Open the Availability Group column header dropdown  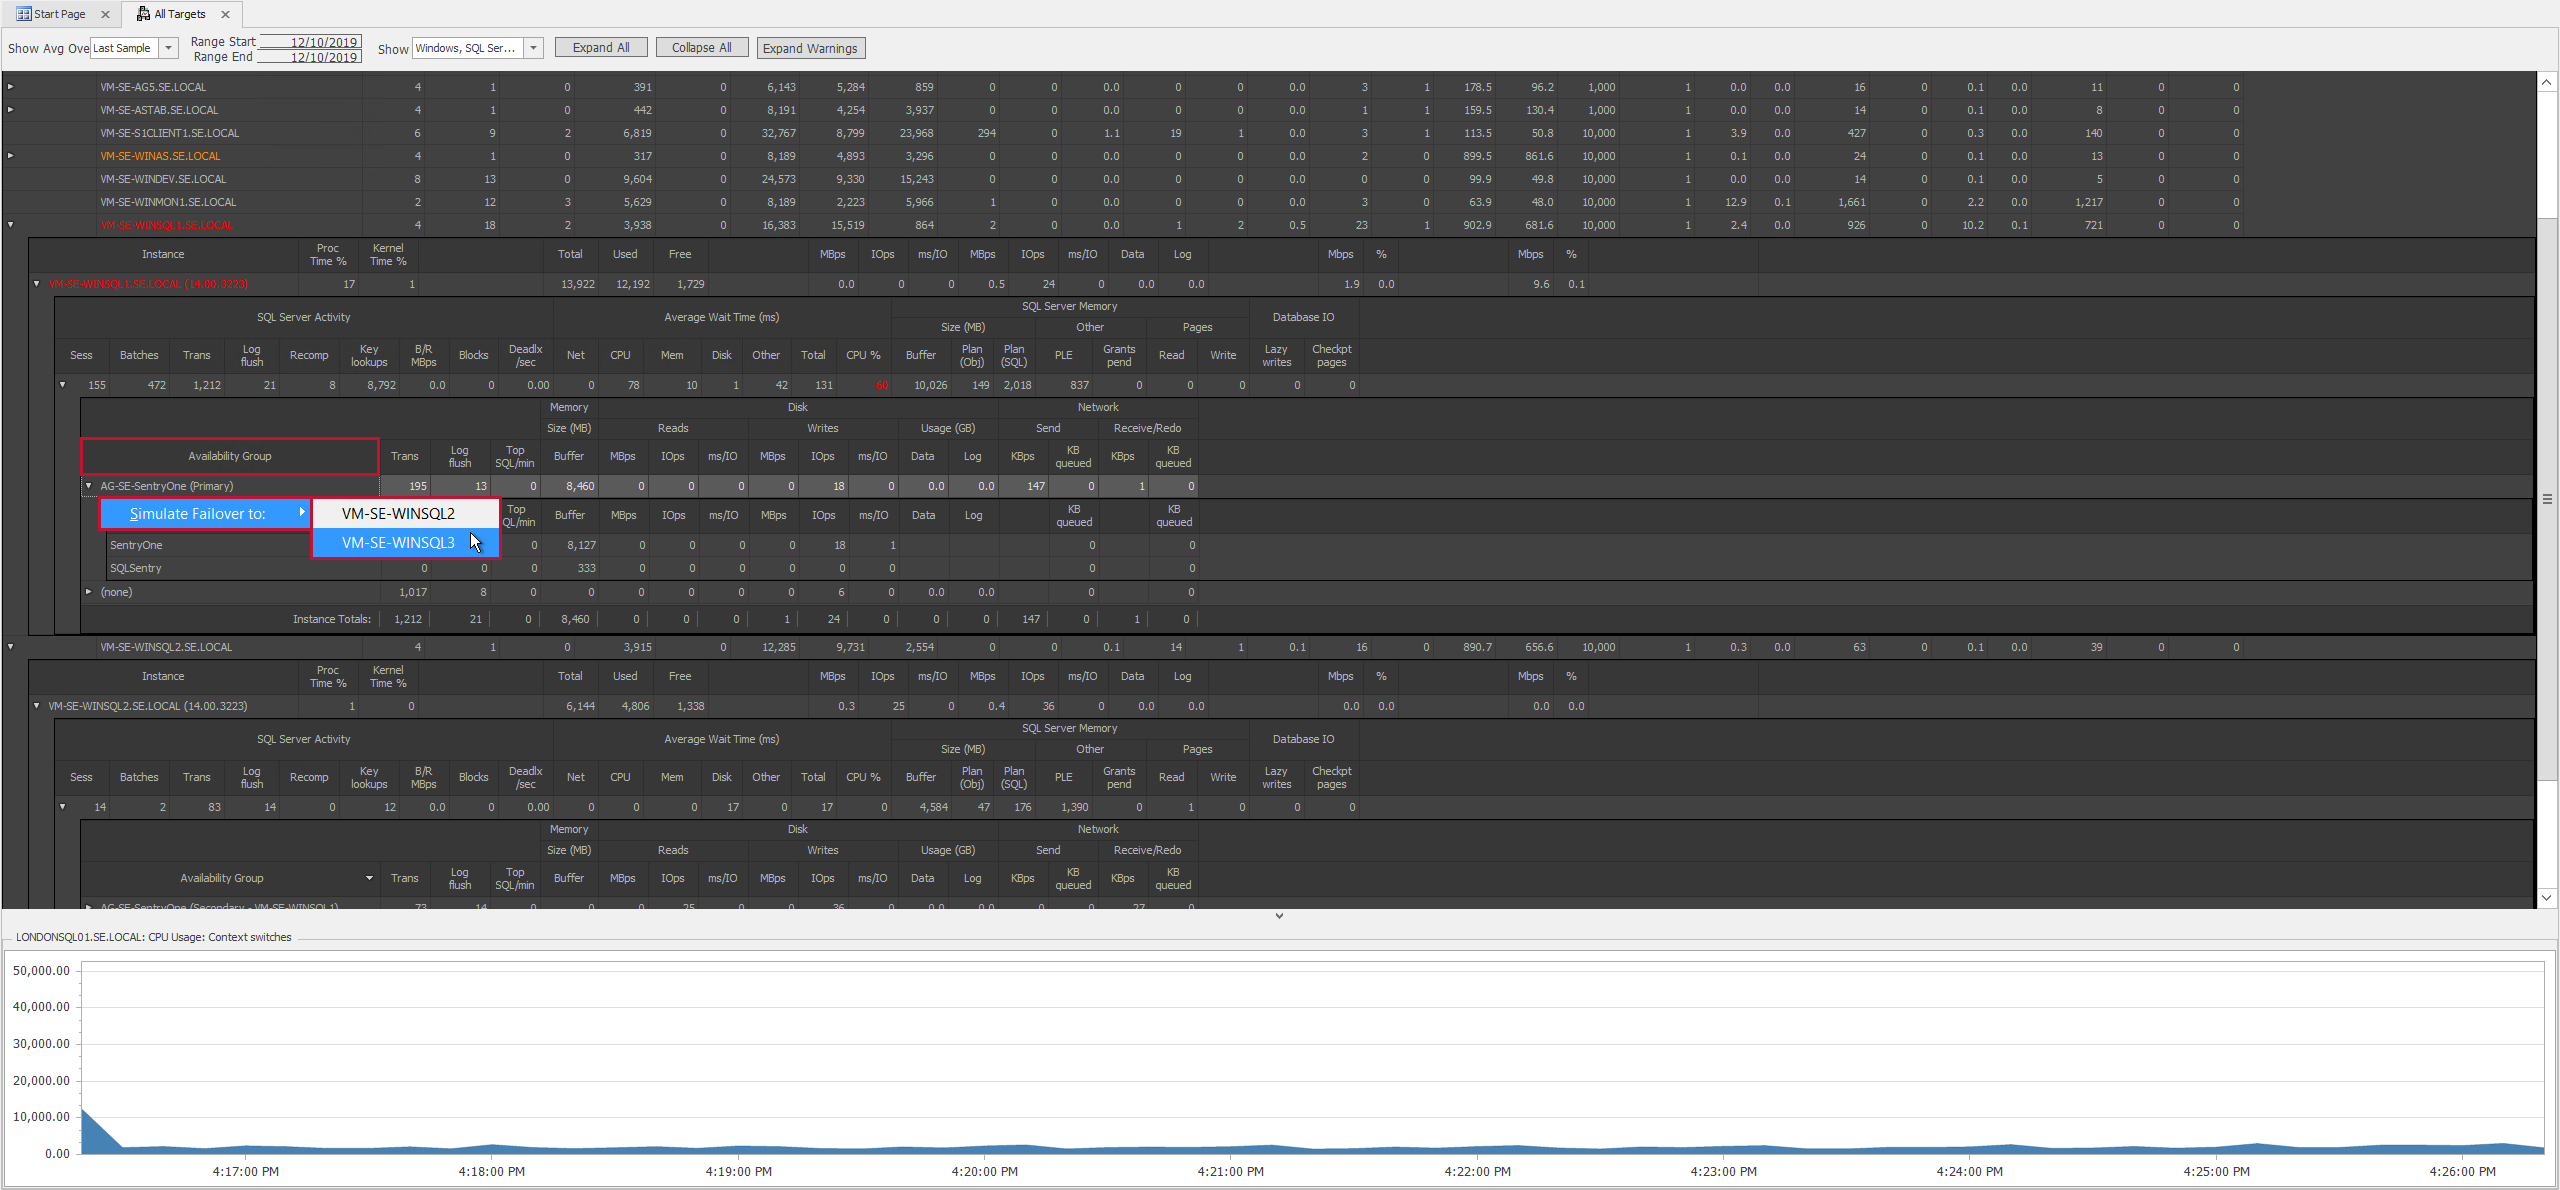[x=369, y=878]
